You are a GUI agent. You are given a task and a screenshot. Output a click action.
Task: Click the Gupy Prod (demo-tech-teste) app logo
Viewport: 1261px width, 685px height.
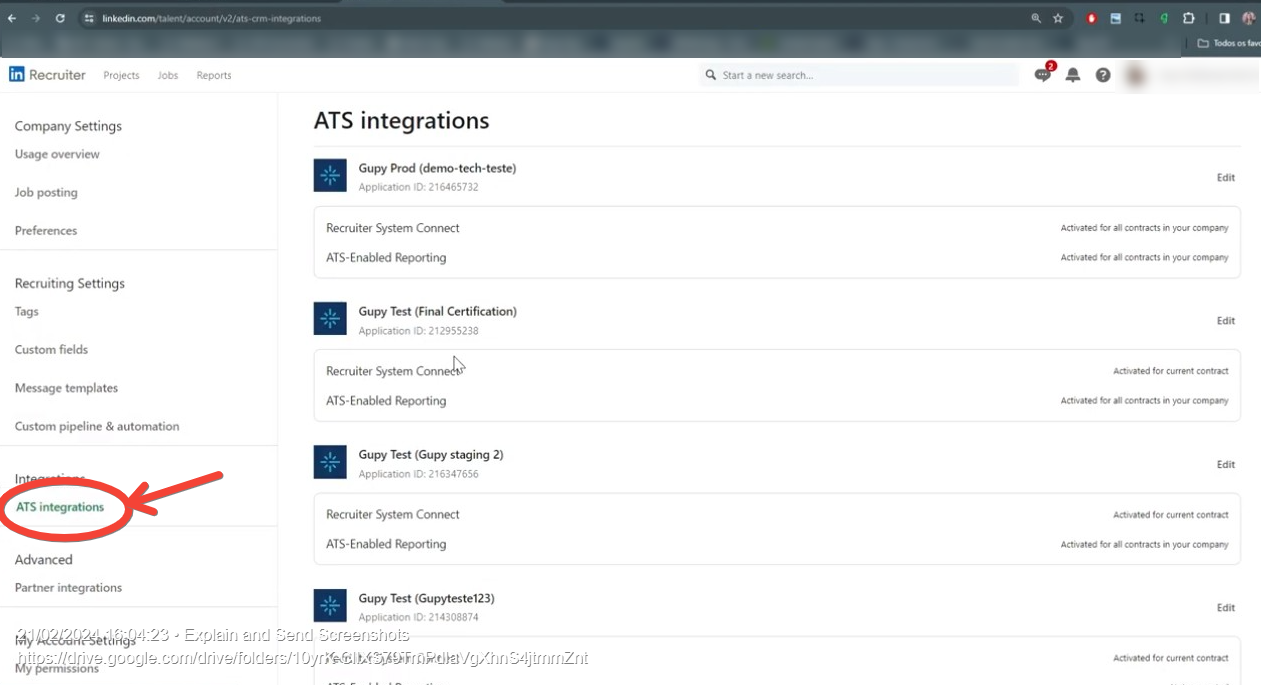(x=330, y=175)
